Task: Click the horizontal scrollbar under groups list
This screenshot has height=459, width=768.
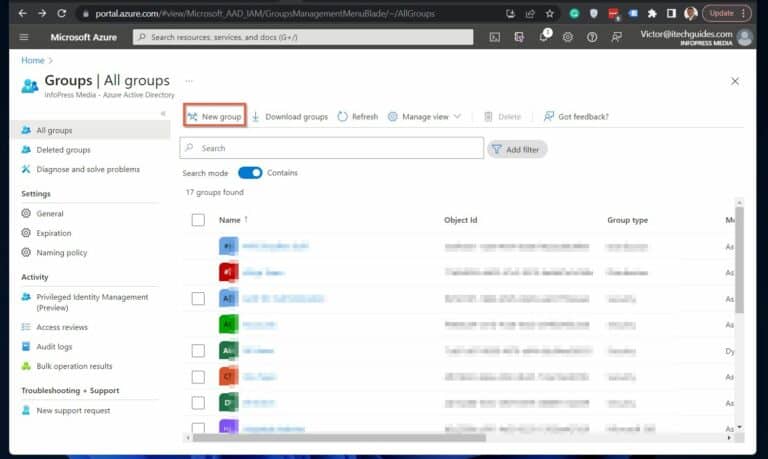Action: 339,437
